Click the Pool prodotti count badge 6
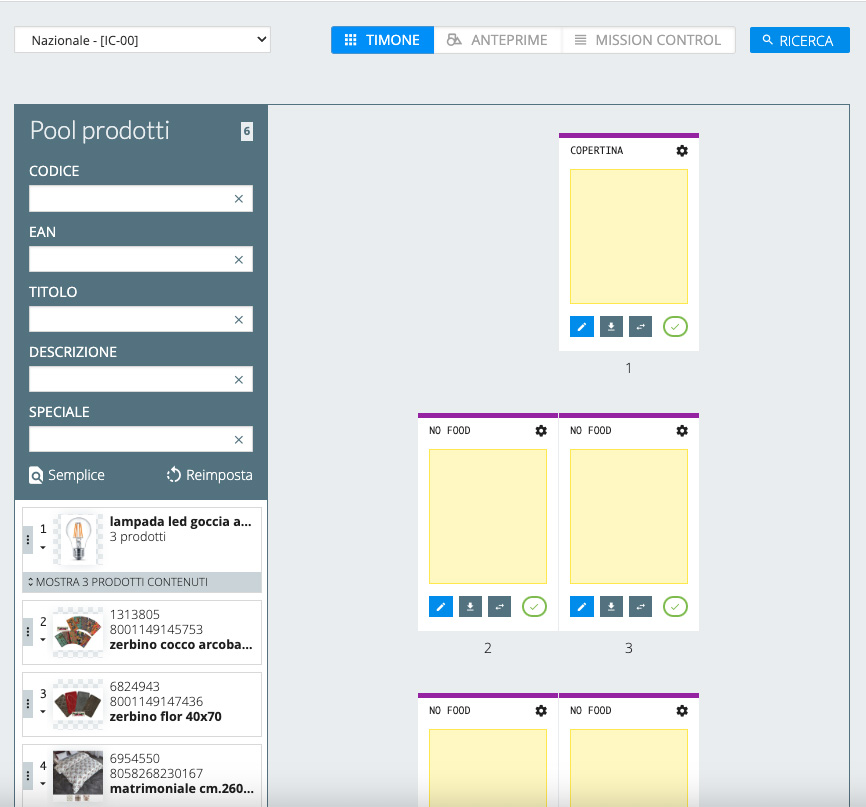The image size is (866, 807). tap(247, 131)
